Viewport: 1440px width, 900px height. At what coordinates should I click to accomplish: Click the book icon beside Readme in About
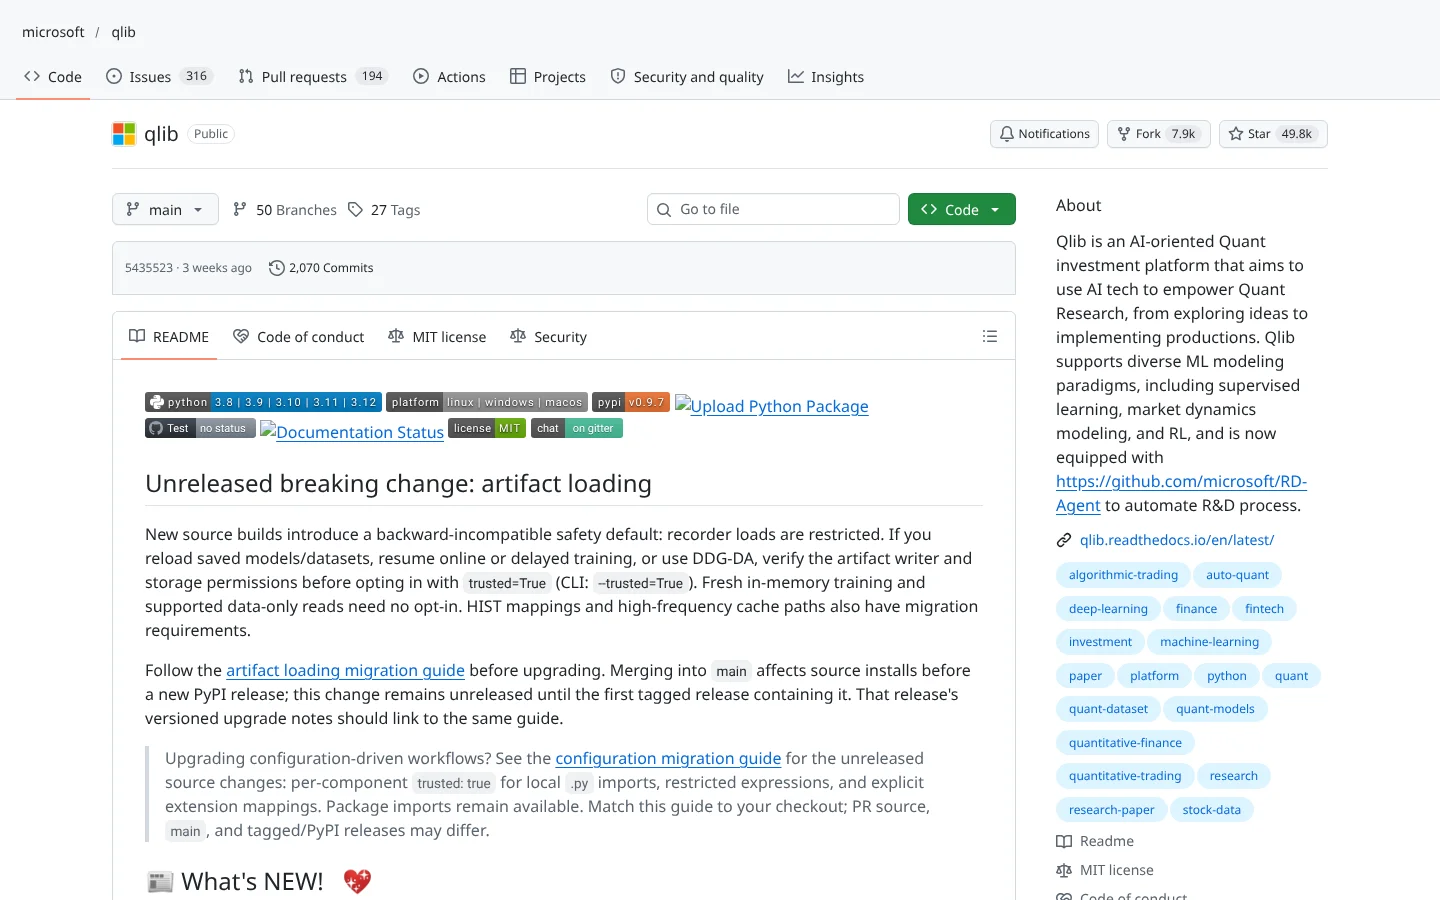coord(1064,841)
